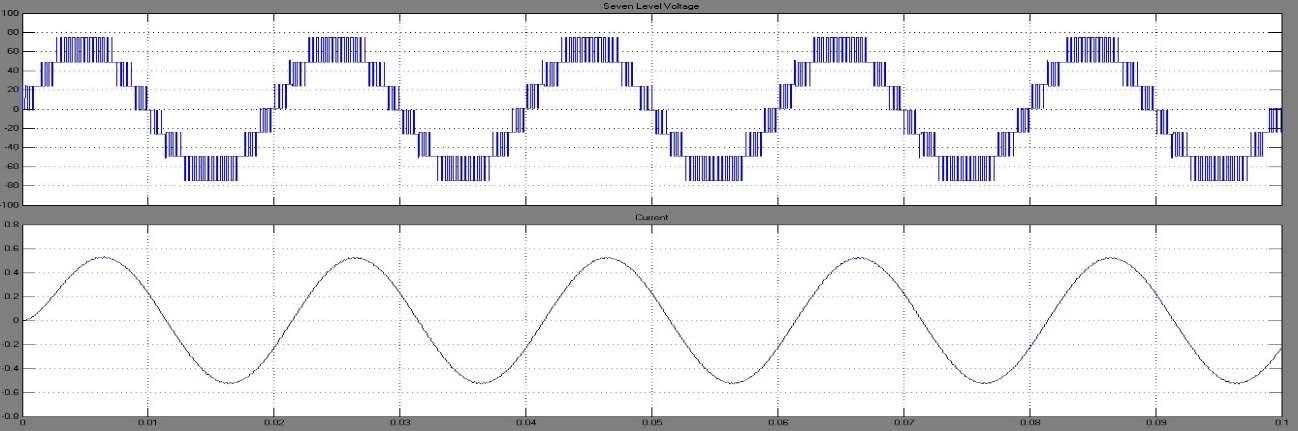Screen dimensions: 1298x431
Task: Click the 0.2 label on current axis
Action: click(x=12, y=296)
